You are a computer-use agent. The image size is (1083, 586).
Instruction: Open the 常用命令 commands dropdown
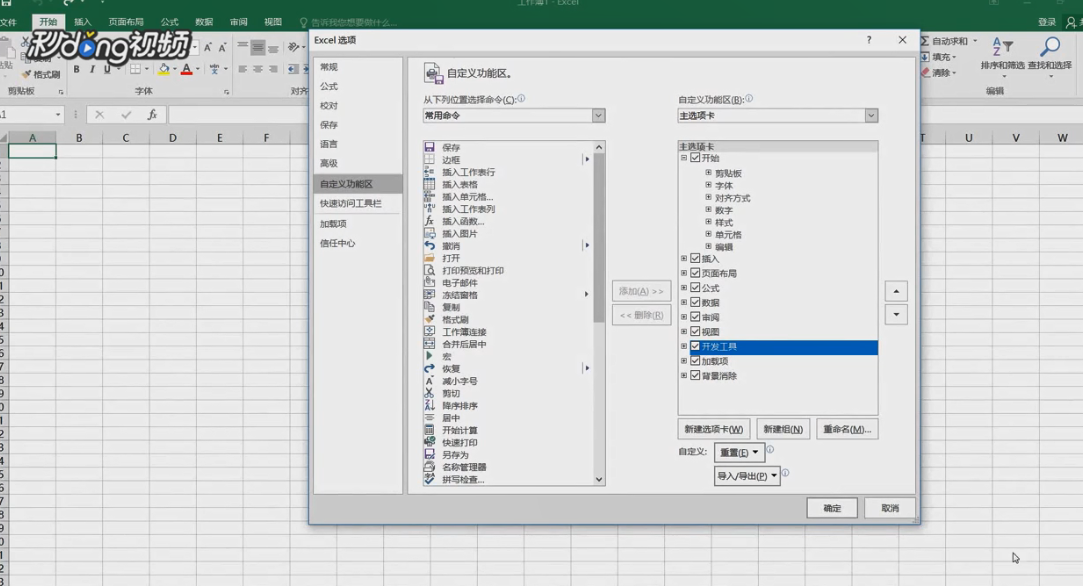[598, 115]
